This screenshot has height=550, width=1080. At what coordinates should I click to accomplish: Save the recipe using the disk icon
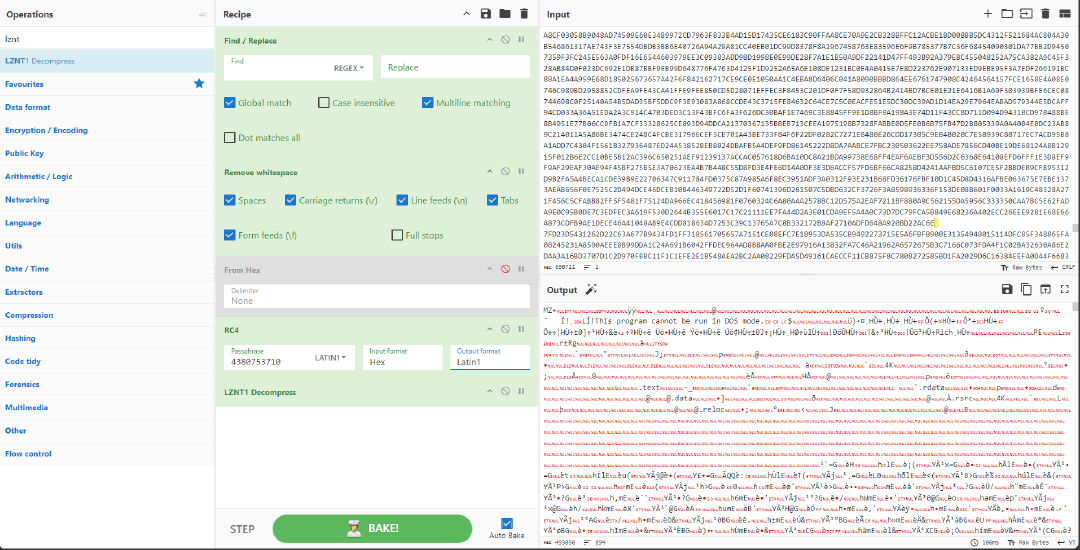tap(486, 14)
